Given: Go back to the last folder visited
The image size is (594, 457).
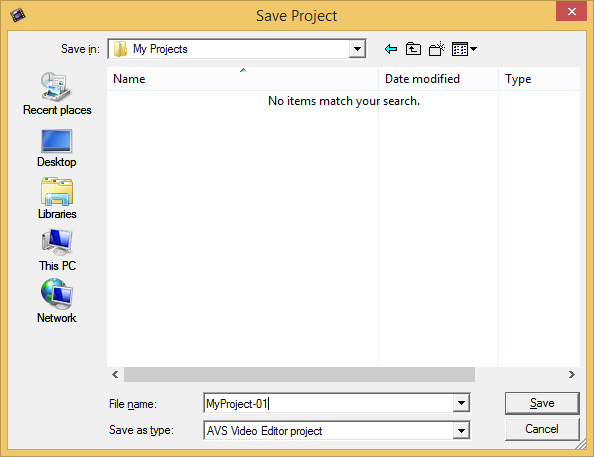Looking at the screenshot, I should click(x=391, y=49).
